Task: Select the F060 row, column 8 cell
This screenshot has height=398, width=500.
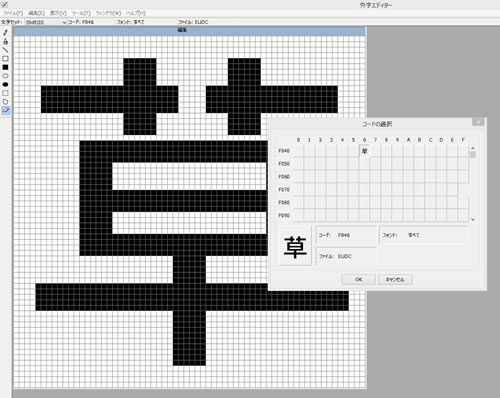Action: 386,177
